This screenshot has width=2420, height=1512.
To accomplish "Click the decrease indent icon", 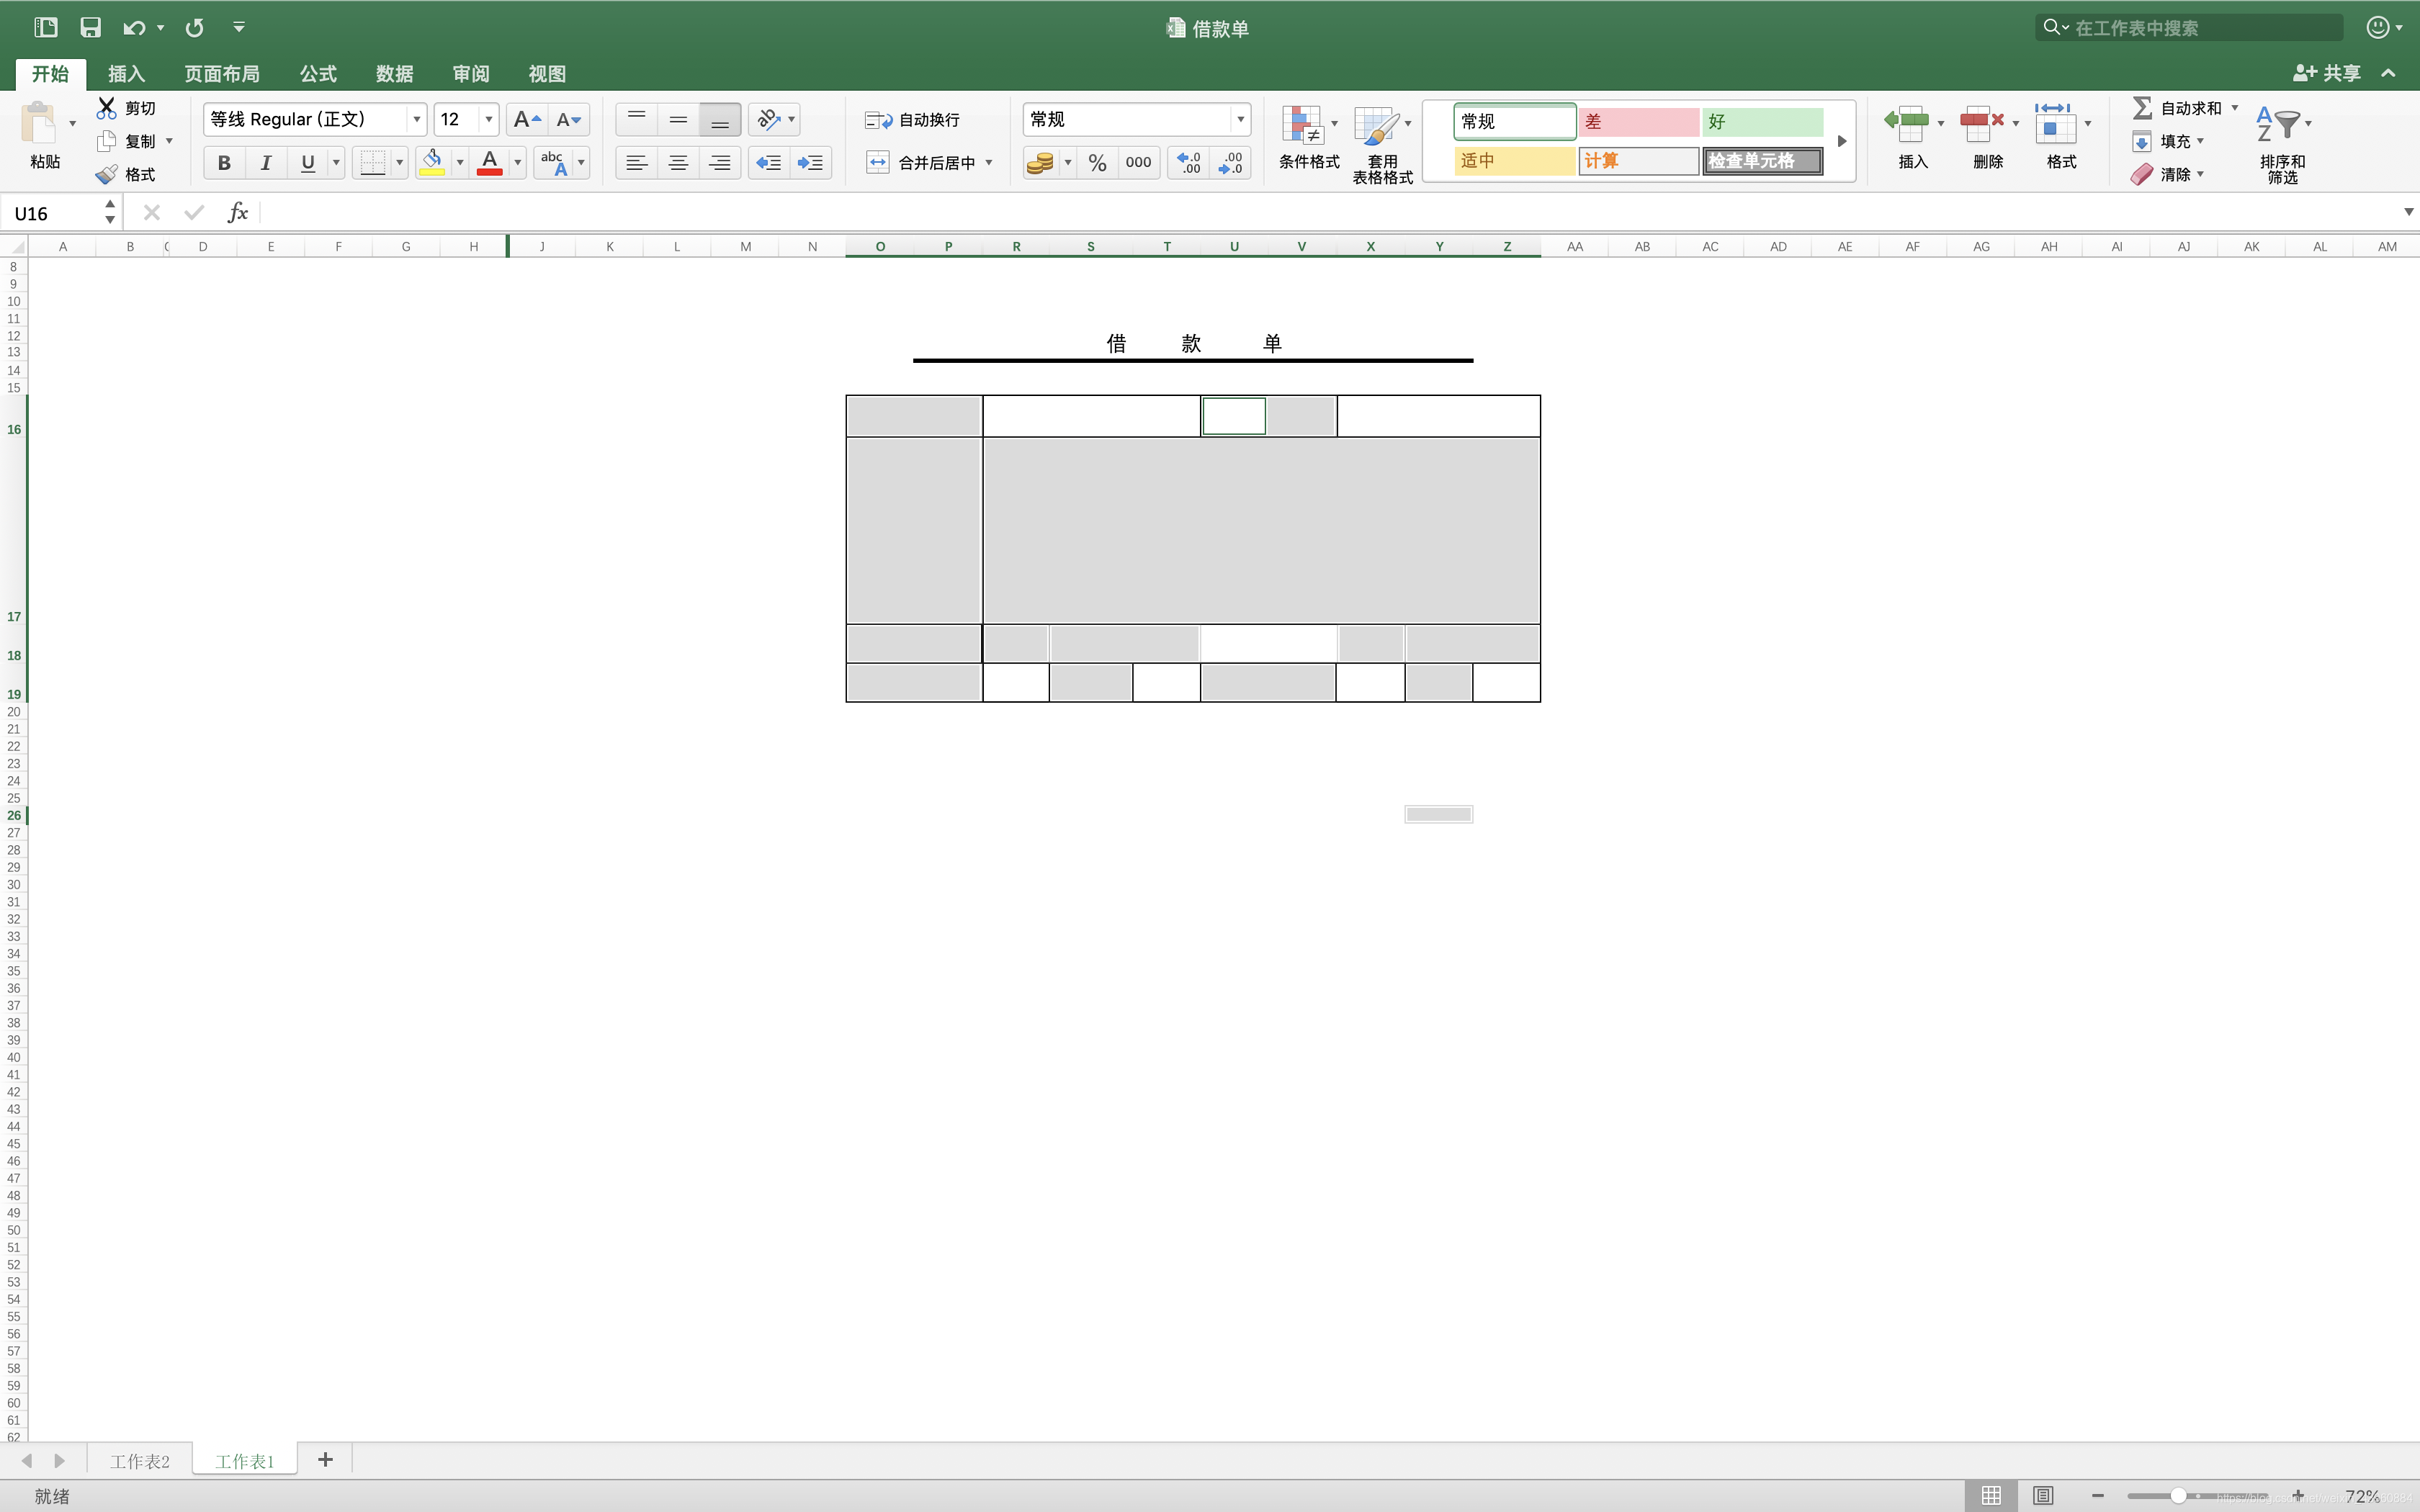I will click(768, 162).
